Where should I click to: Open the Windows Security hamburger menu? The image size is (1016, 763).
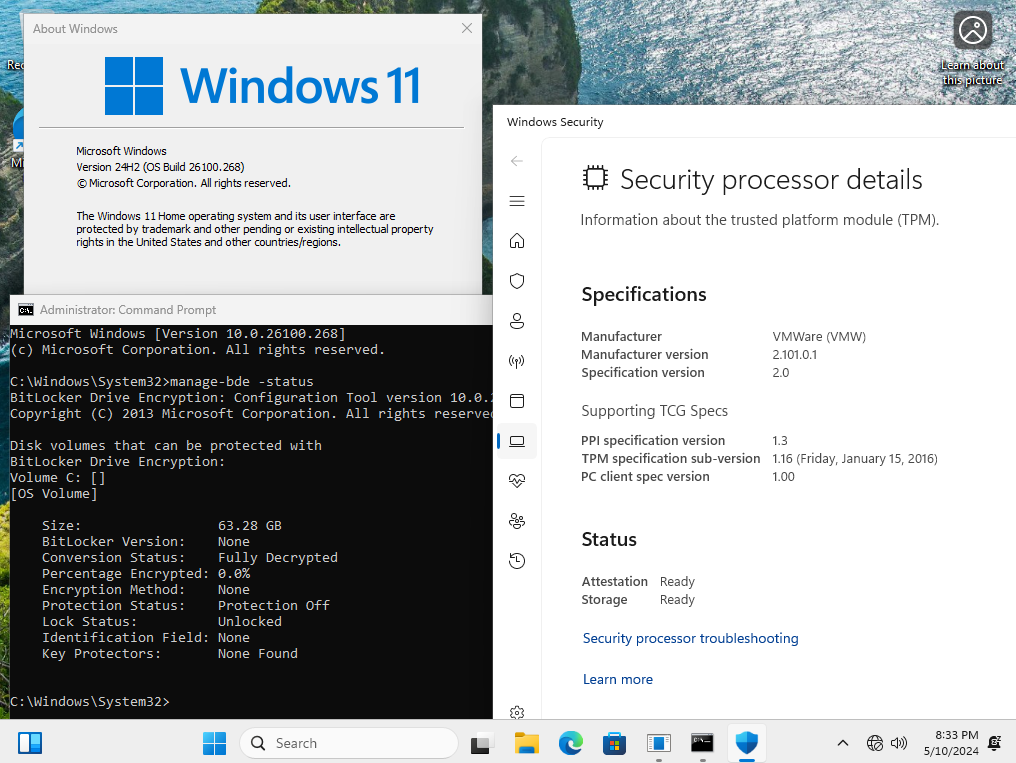(x=516, y=201)
